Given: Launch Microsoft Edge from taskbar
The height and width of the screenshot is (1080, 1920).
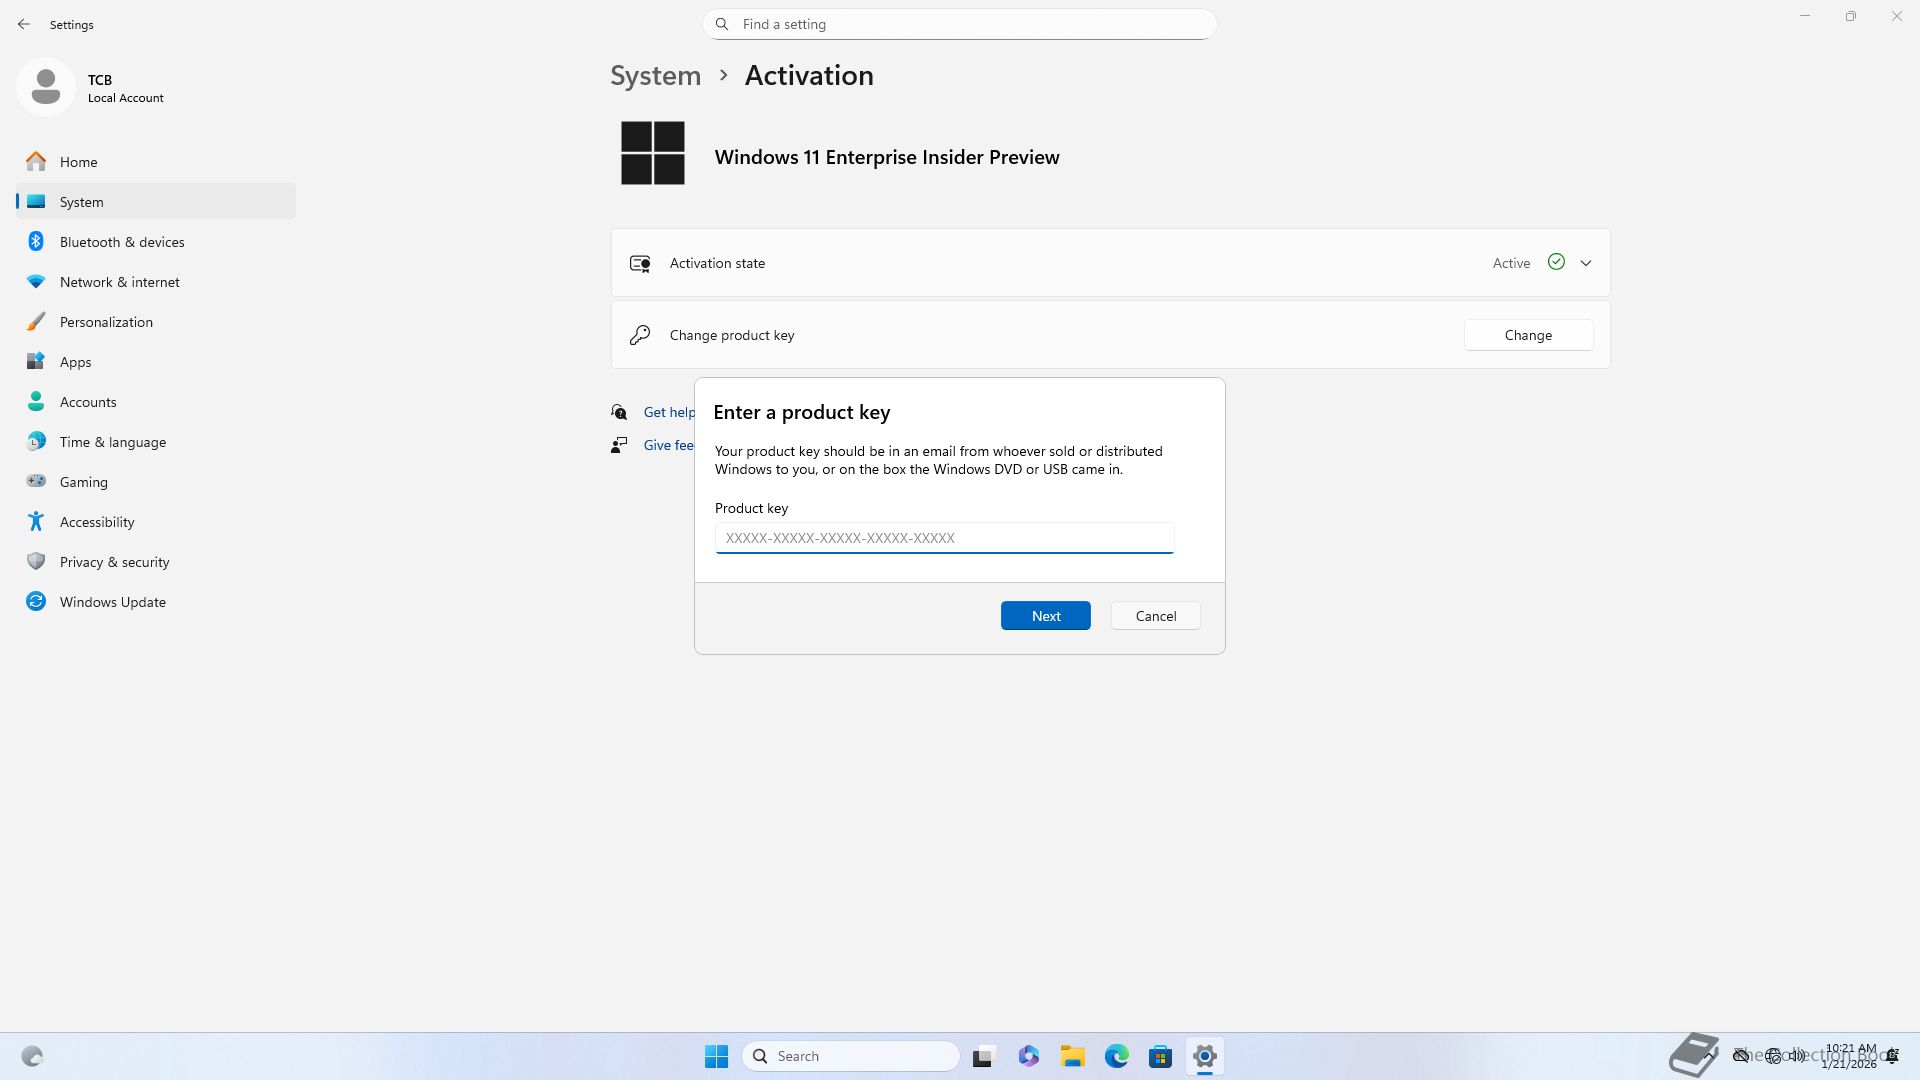Looking at the screenshot, I should click(x=1116, y=1056).
